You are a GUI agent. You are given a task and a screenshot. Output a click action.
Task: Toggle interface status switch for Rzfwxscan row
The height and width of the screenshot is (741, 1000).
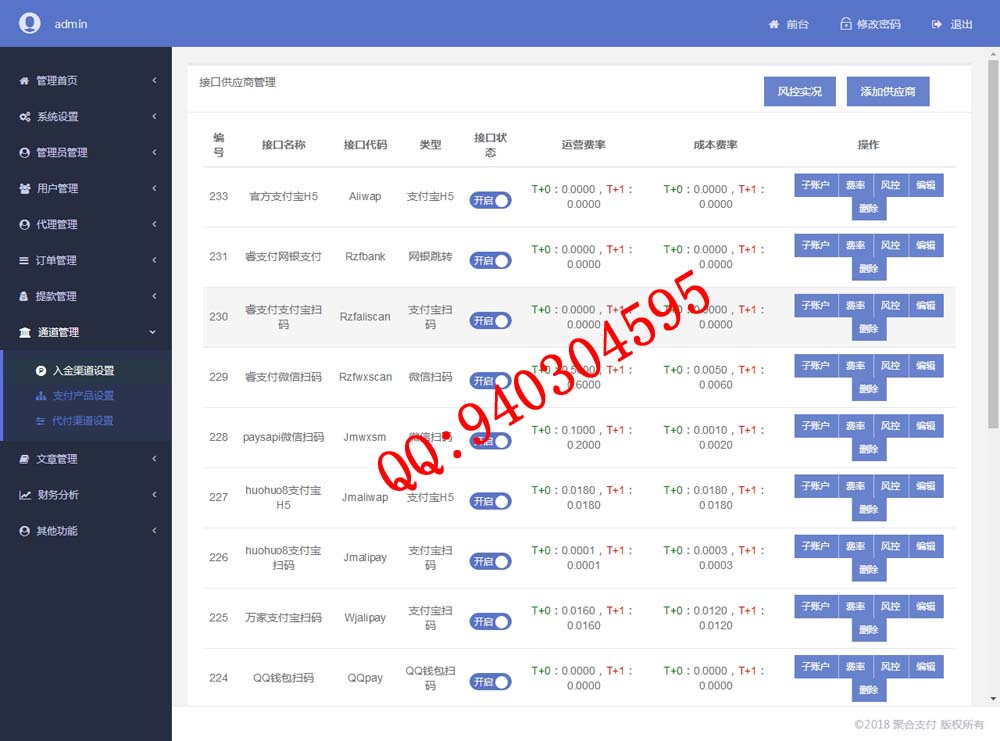(x=490, y=381)
